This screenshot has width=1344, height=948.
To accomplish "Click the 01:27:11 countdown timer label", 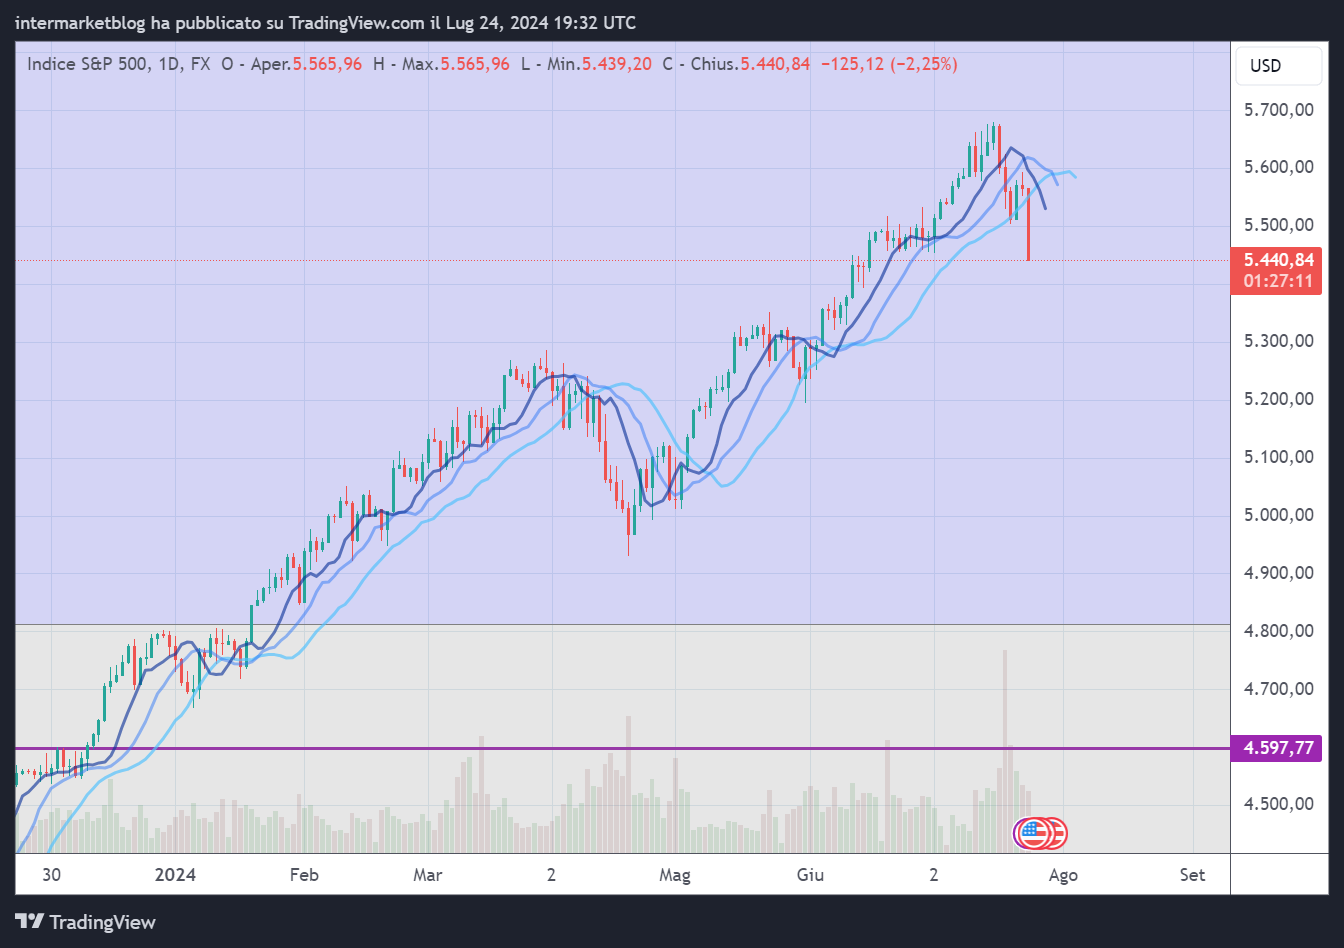I will click(1278, 282).
